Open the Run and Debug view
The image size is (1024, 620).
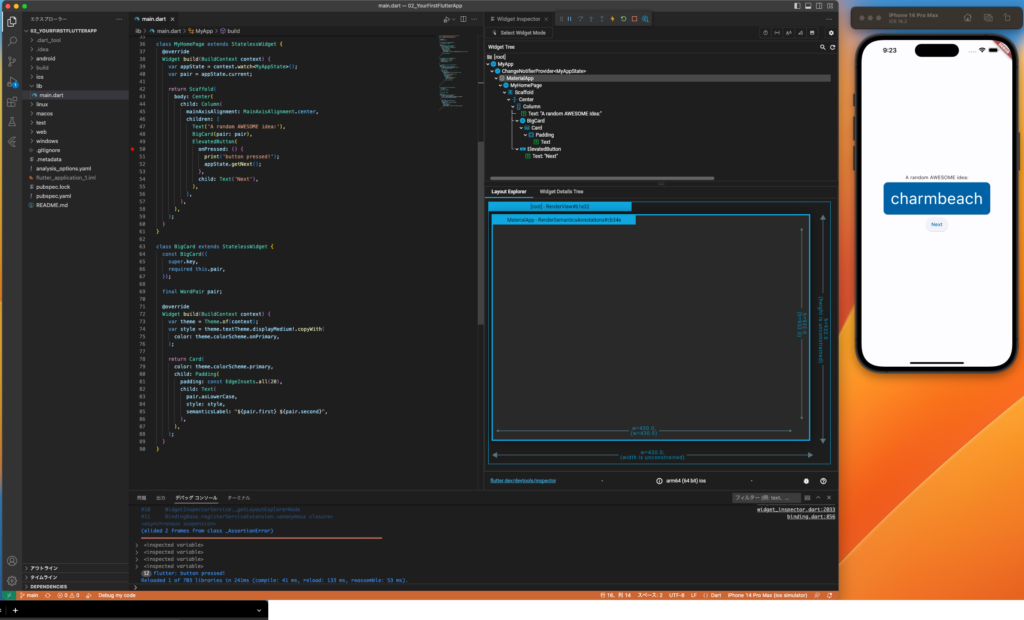pos(11,81)
